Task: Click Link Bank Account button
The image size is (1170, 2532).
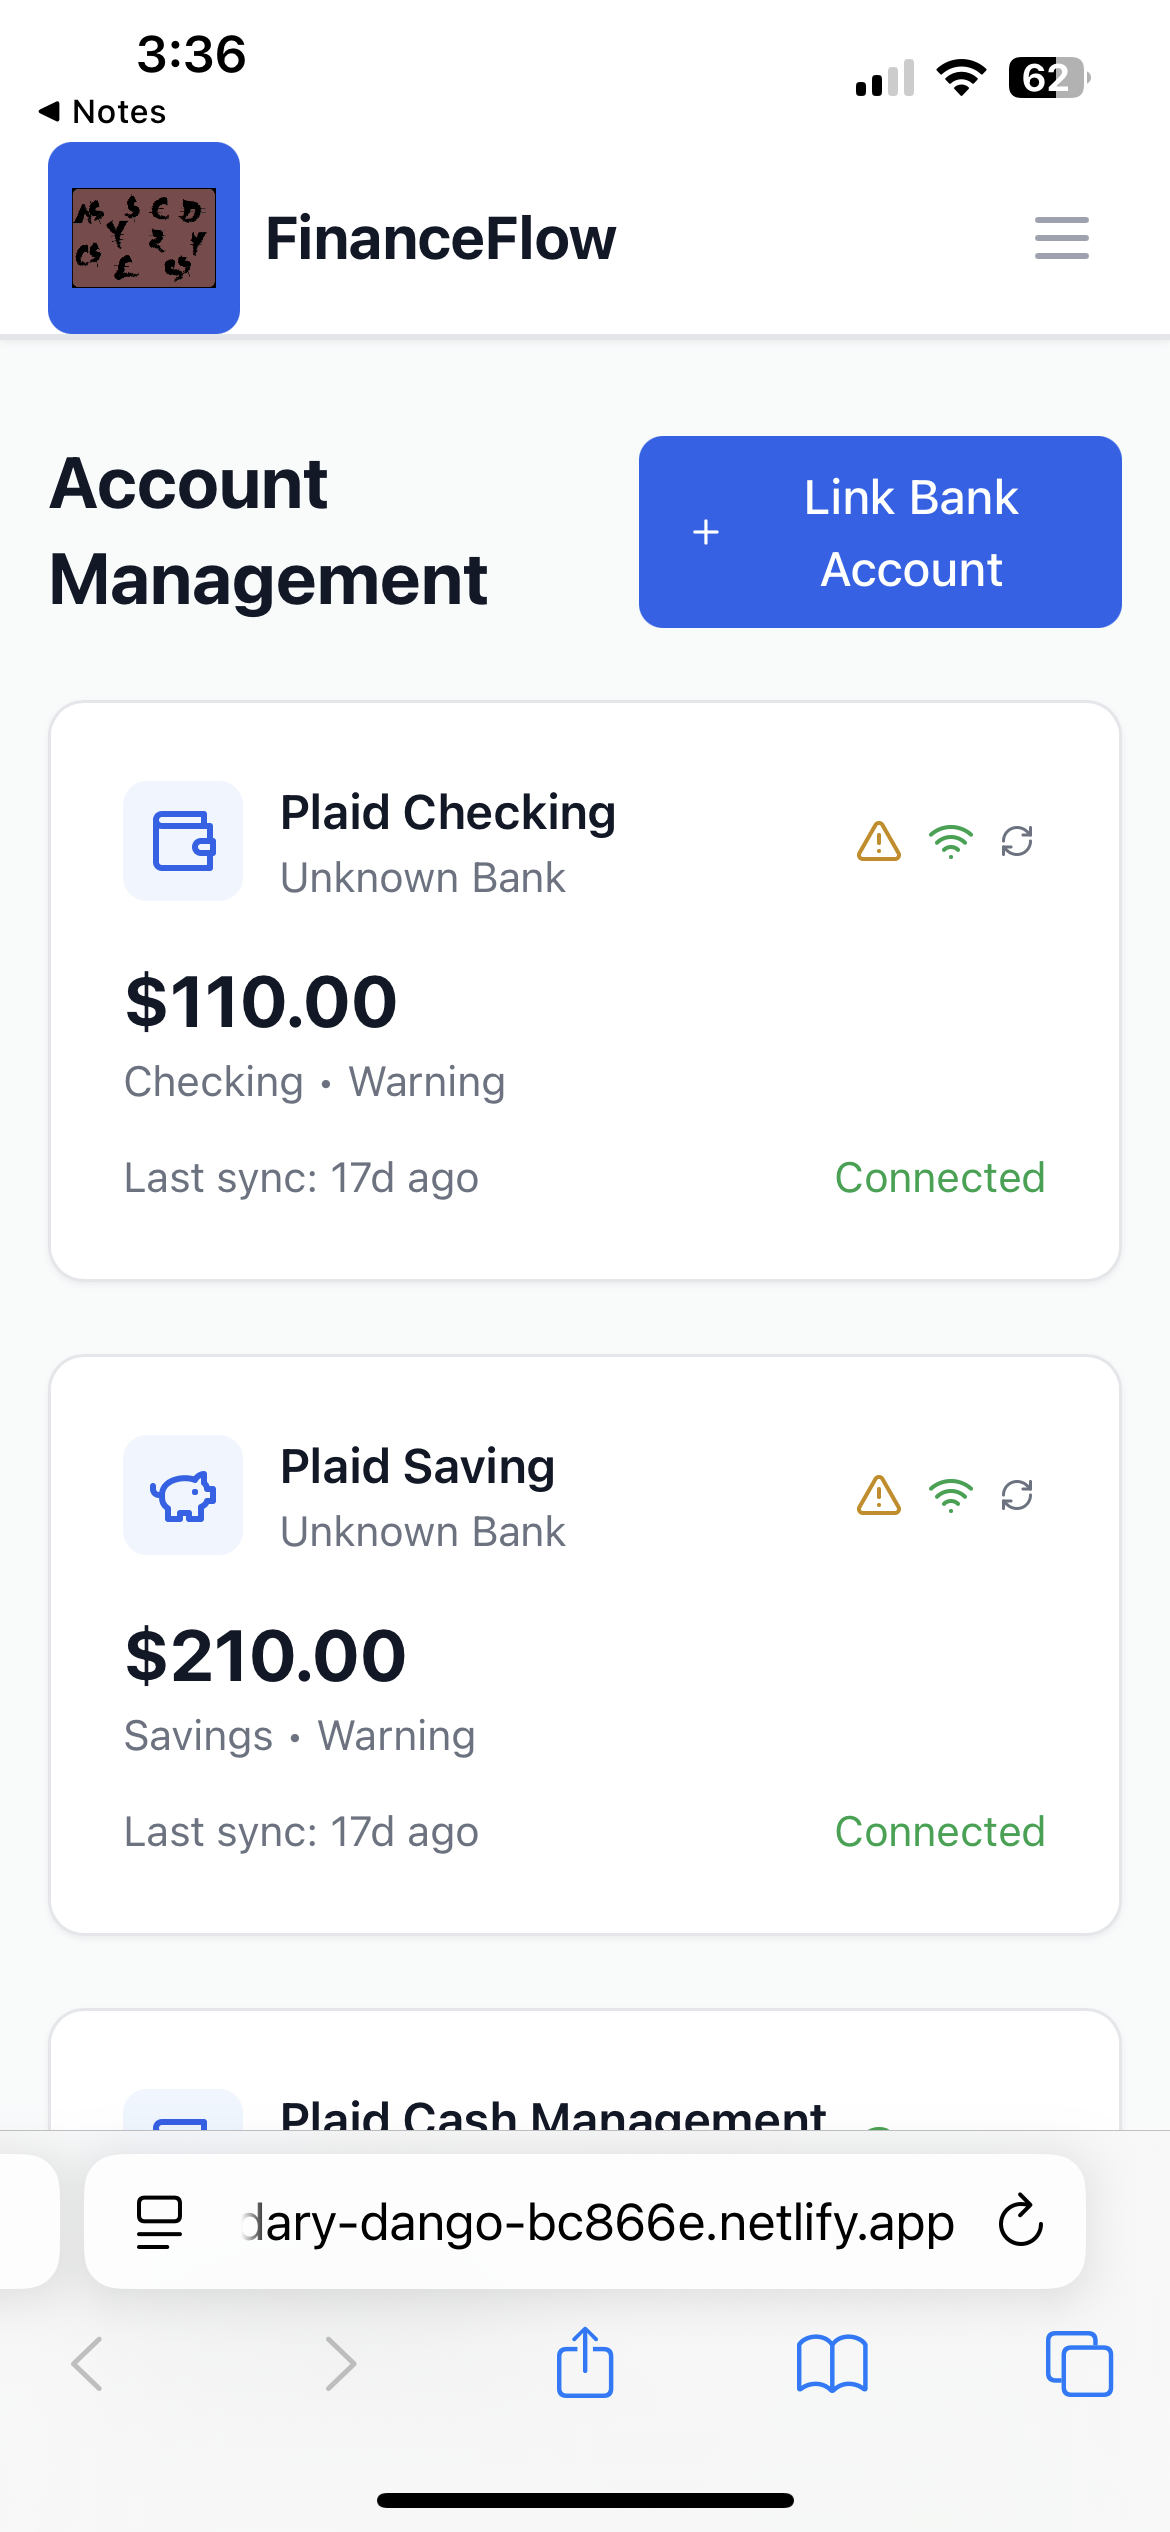Action: click(x=880, y=532)
